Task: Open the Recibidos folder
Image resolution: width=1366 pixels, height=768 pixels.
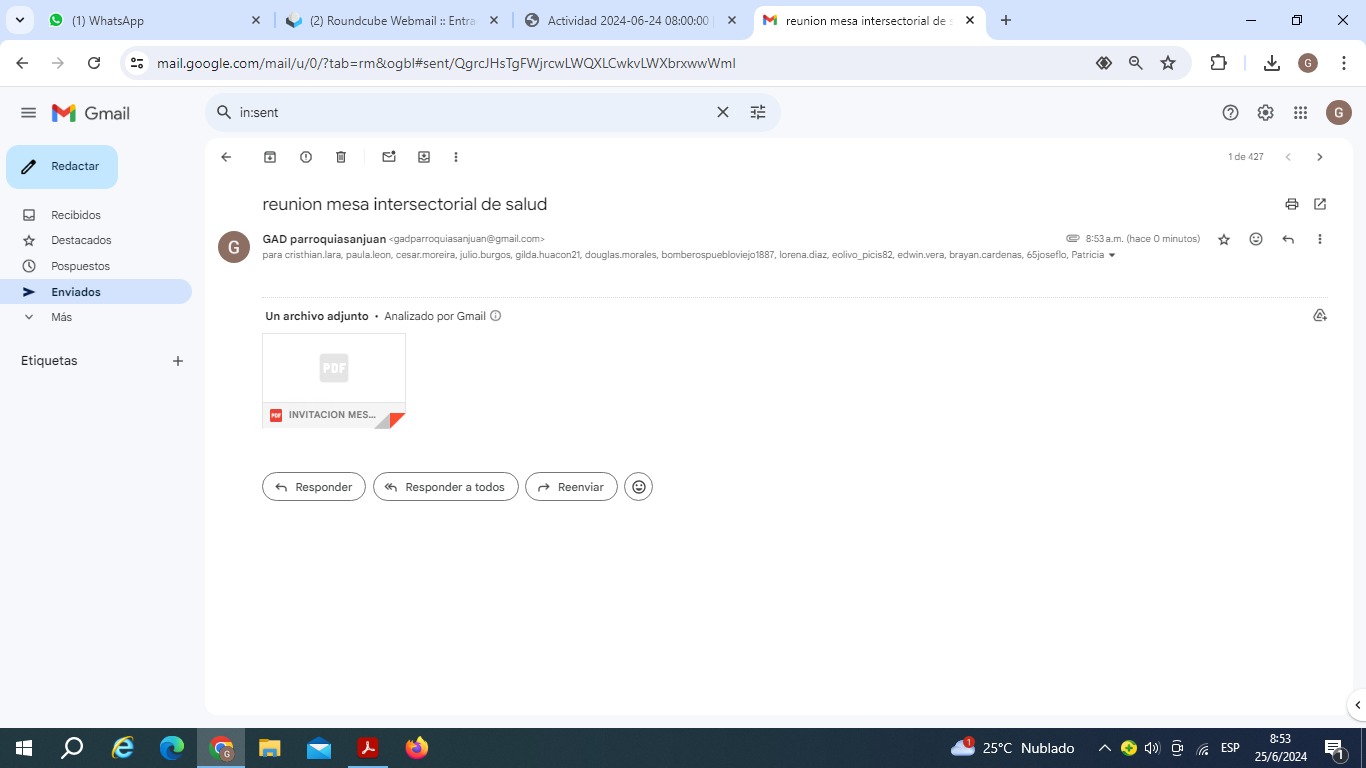Action: [76, 215]
